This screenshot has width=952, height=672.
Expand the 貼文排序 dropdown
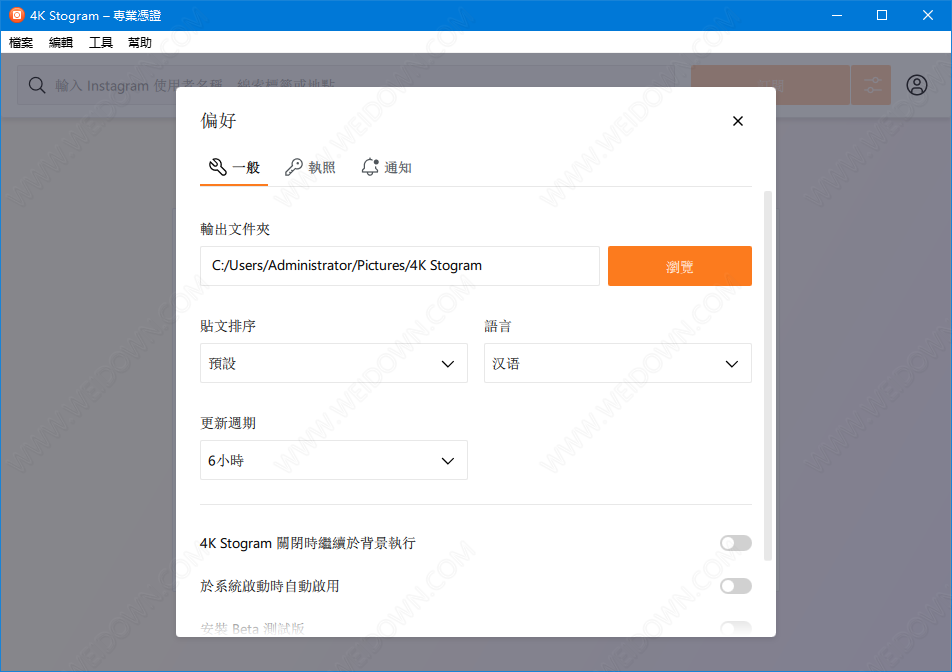click(x=333, y=364)
